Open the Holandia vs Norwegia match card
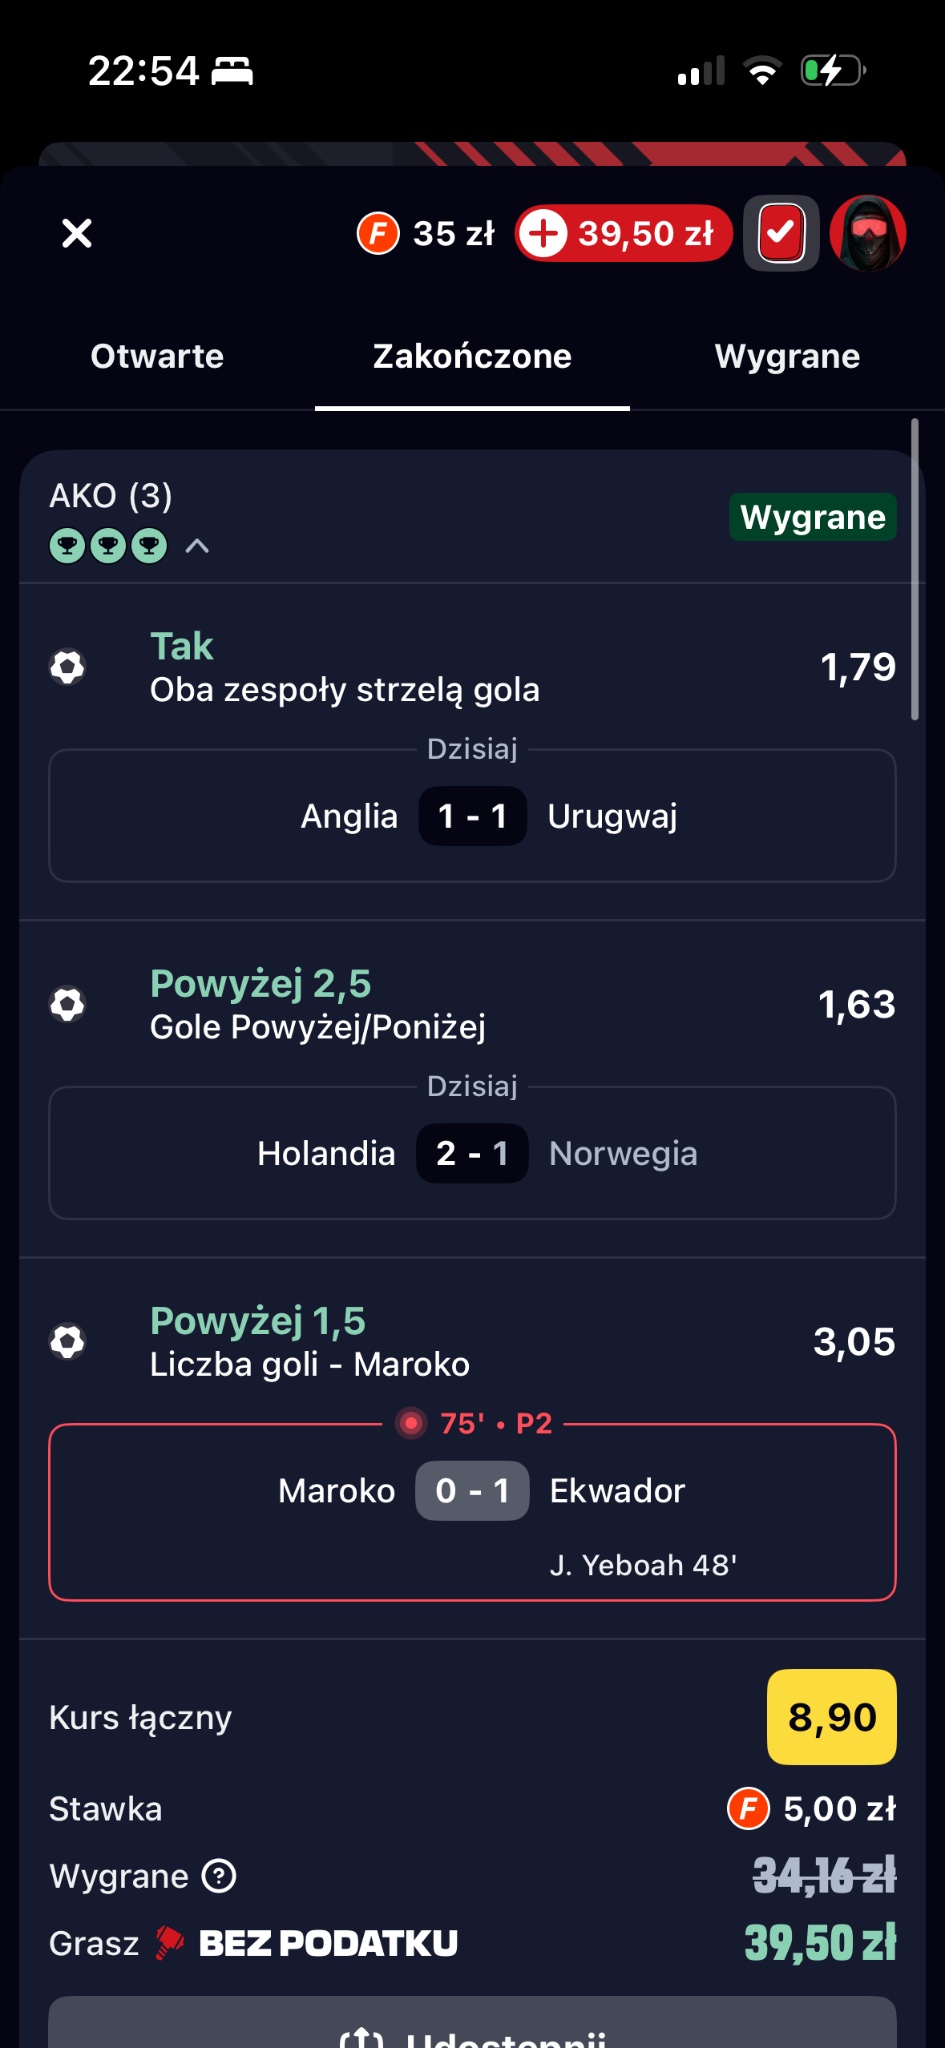945x2048 pixels. [x=472, y=1153]
